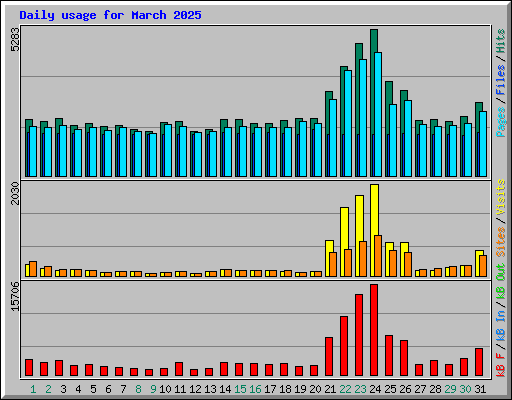The width and height of the screenshot is (512, 400).
Task: Click day 30 on the x-axis
Action: point(465,389)
